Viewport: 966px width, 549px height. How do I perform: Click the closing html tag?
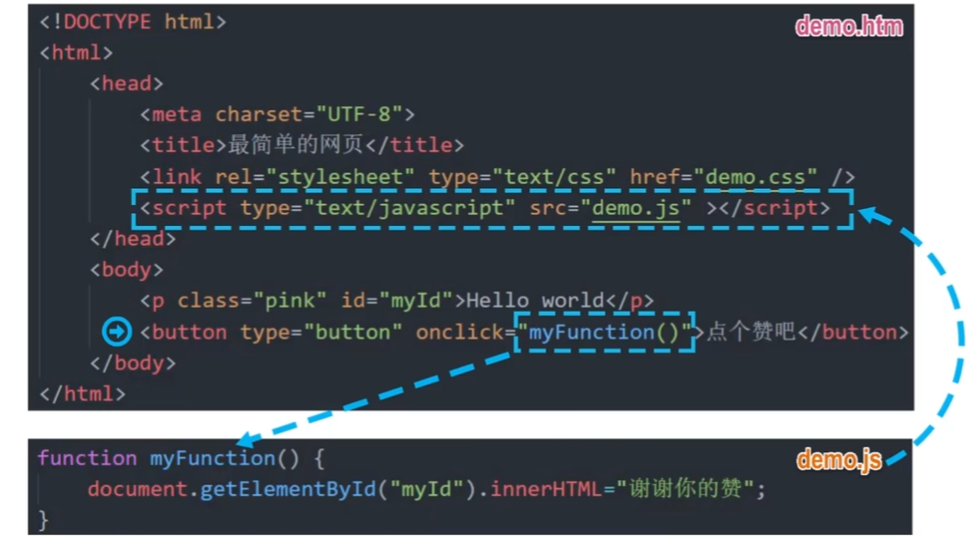[83, 394]
